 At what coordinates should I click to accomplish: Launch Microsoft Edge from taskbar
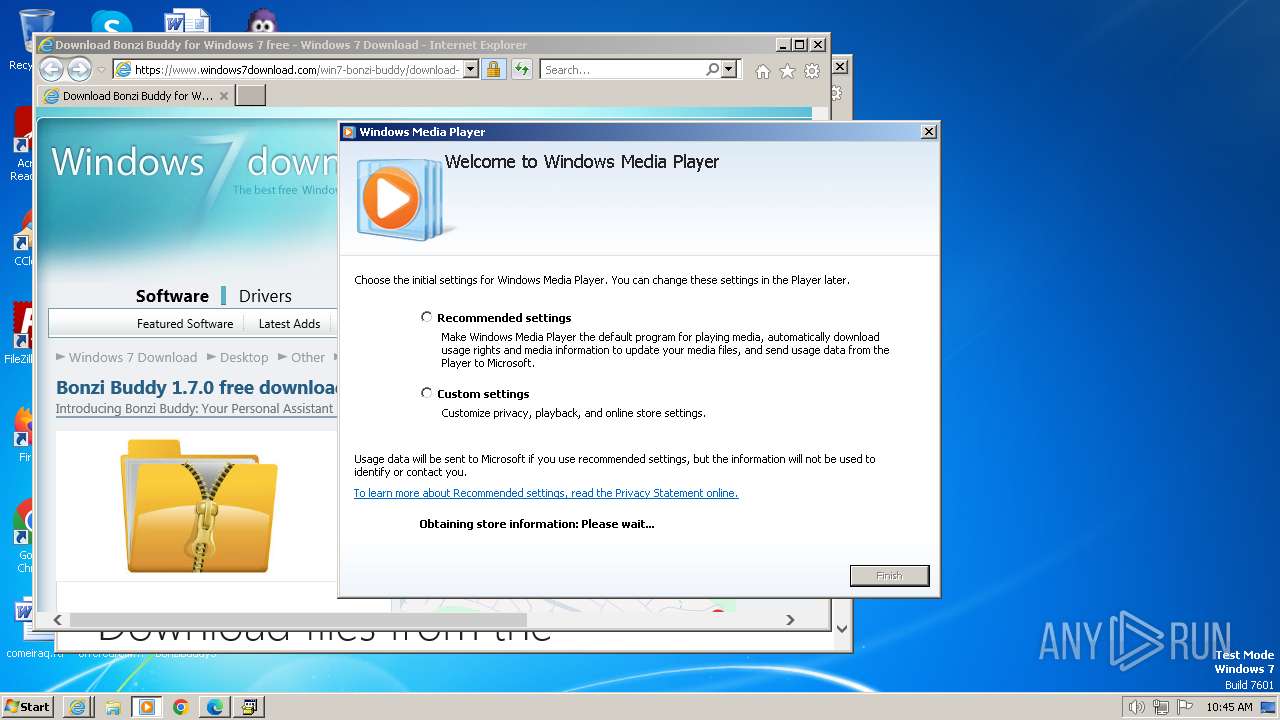click(x=214, y=707)
